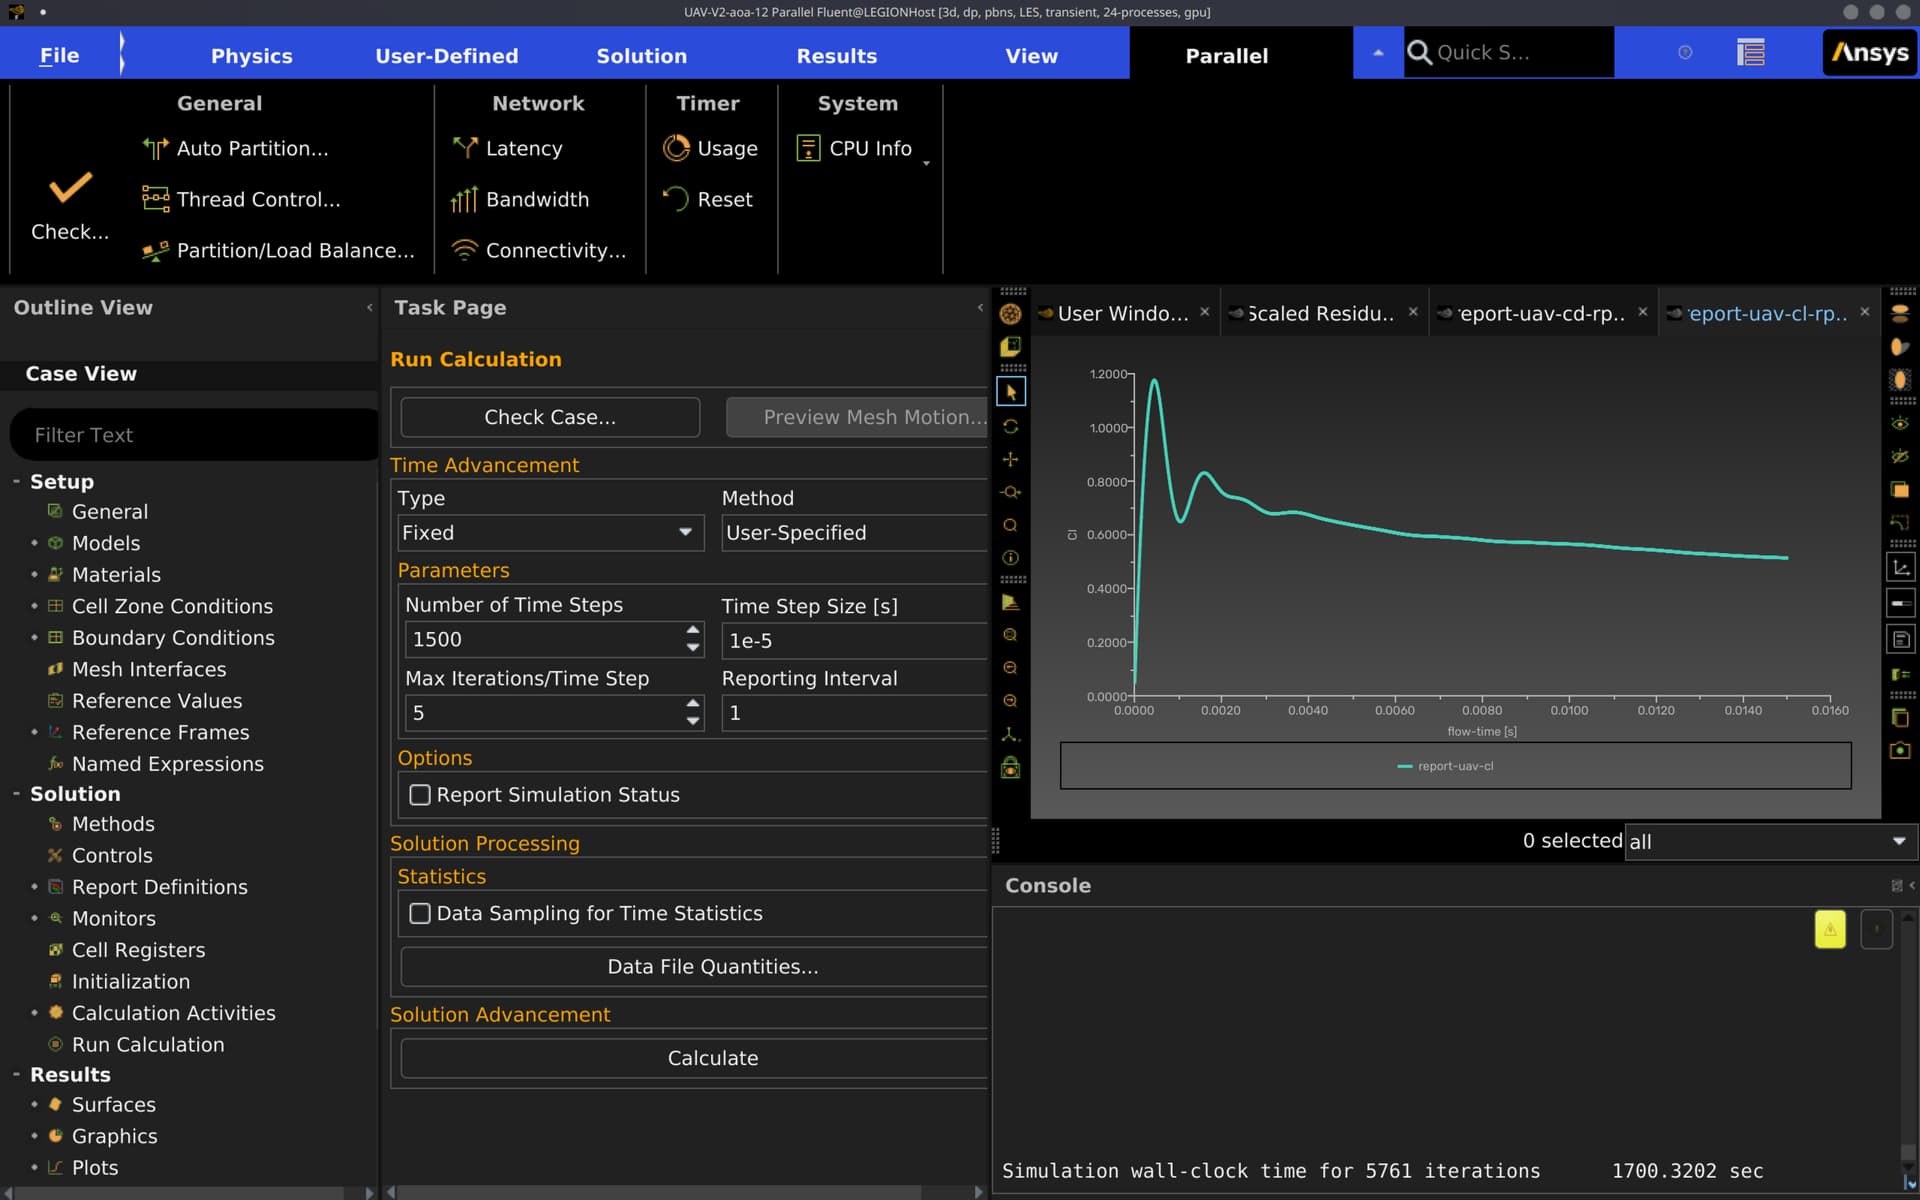Select the pan view tool

coord(1010,459)
